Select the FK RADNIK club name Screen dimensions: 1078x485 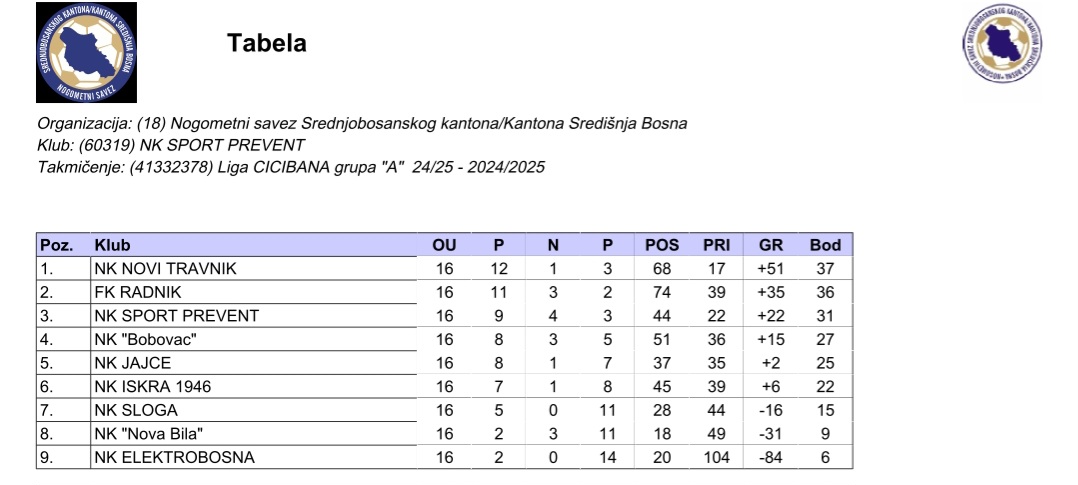pyautogui.click(x=138, y=292)
